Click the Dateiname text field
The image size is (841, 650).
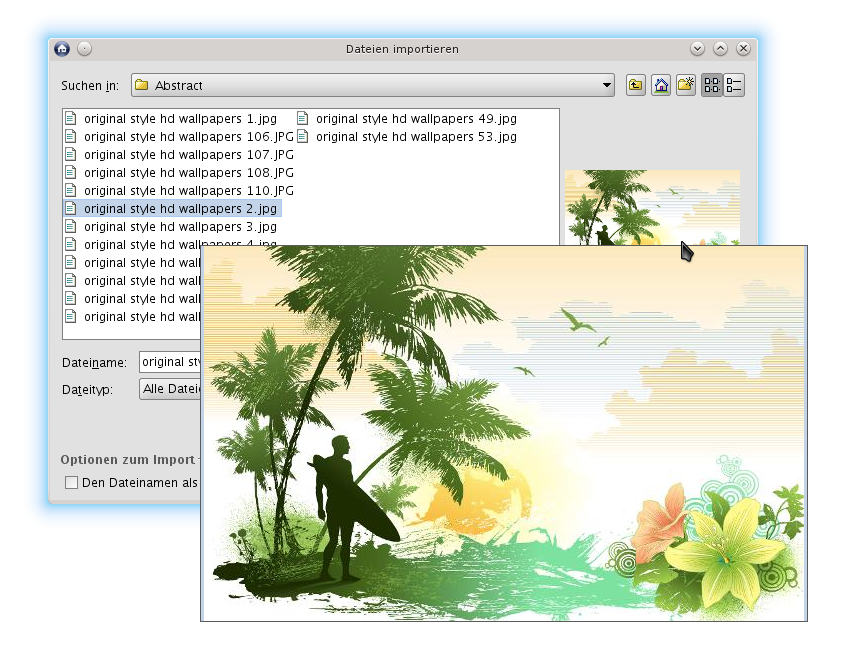click(170, 362)
